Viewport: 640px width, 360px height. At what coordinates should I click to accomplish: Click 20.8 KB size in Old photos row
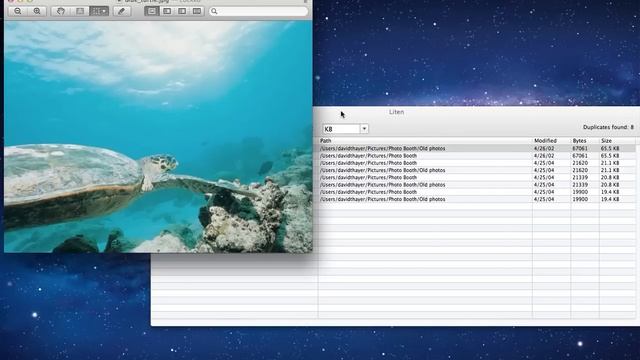610,185
